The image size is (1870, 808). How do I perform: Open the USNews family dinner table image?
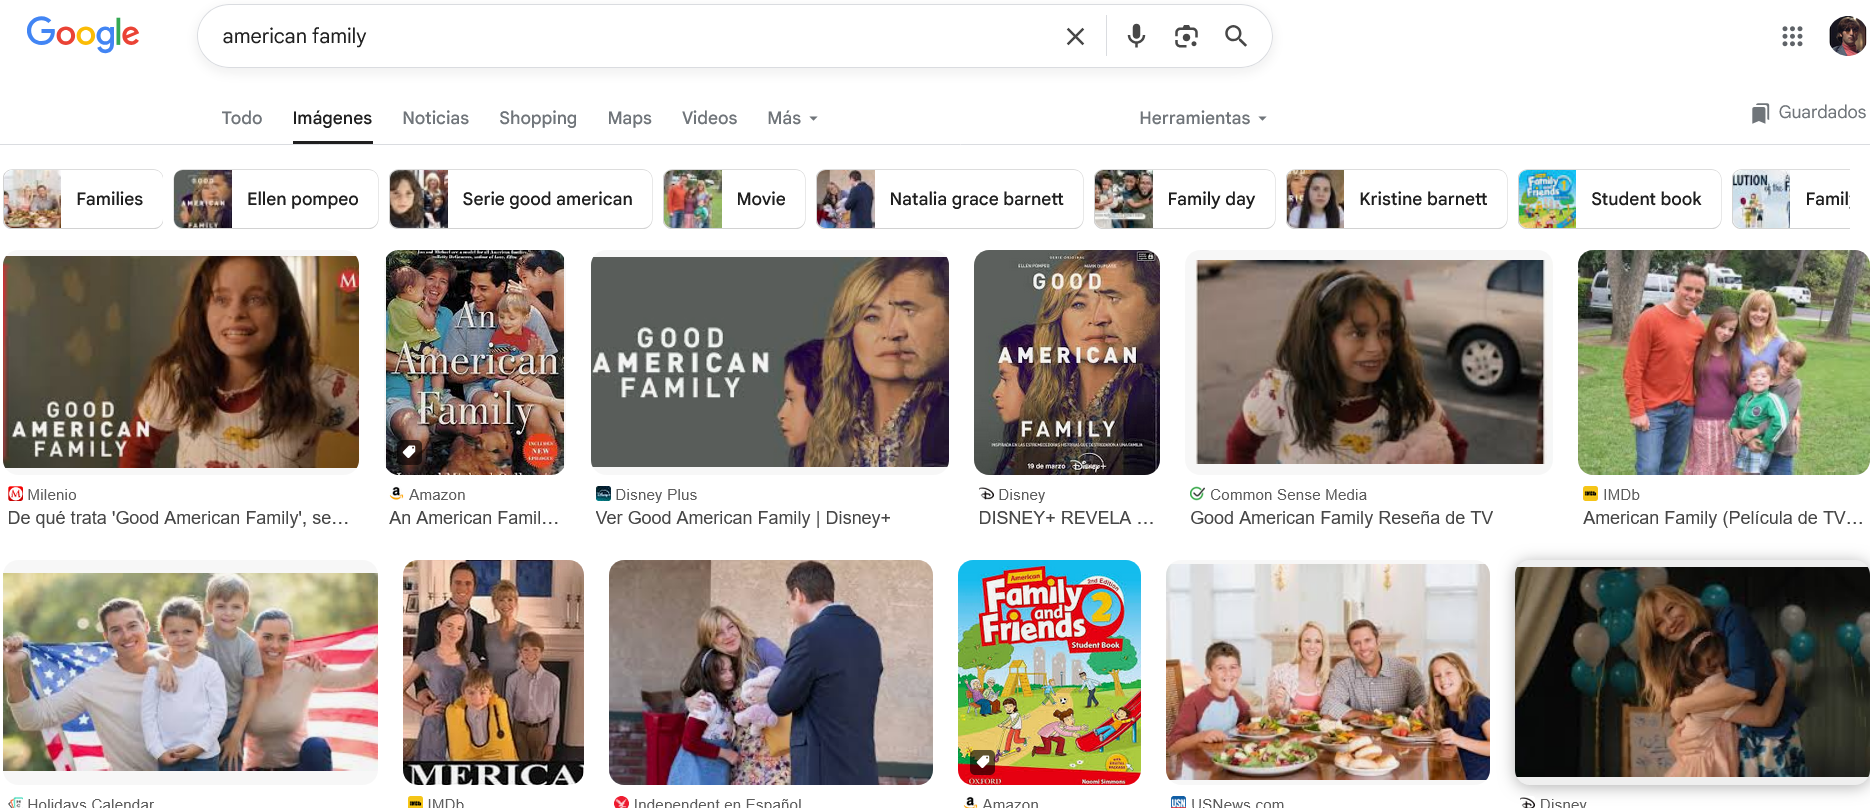point(1328,672)
